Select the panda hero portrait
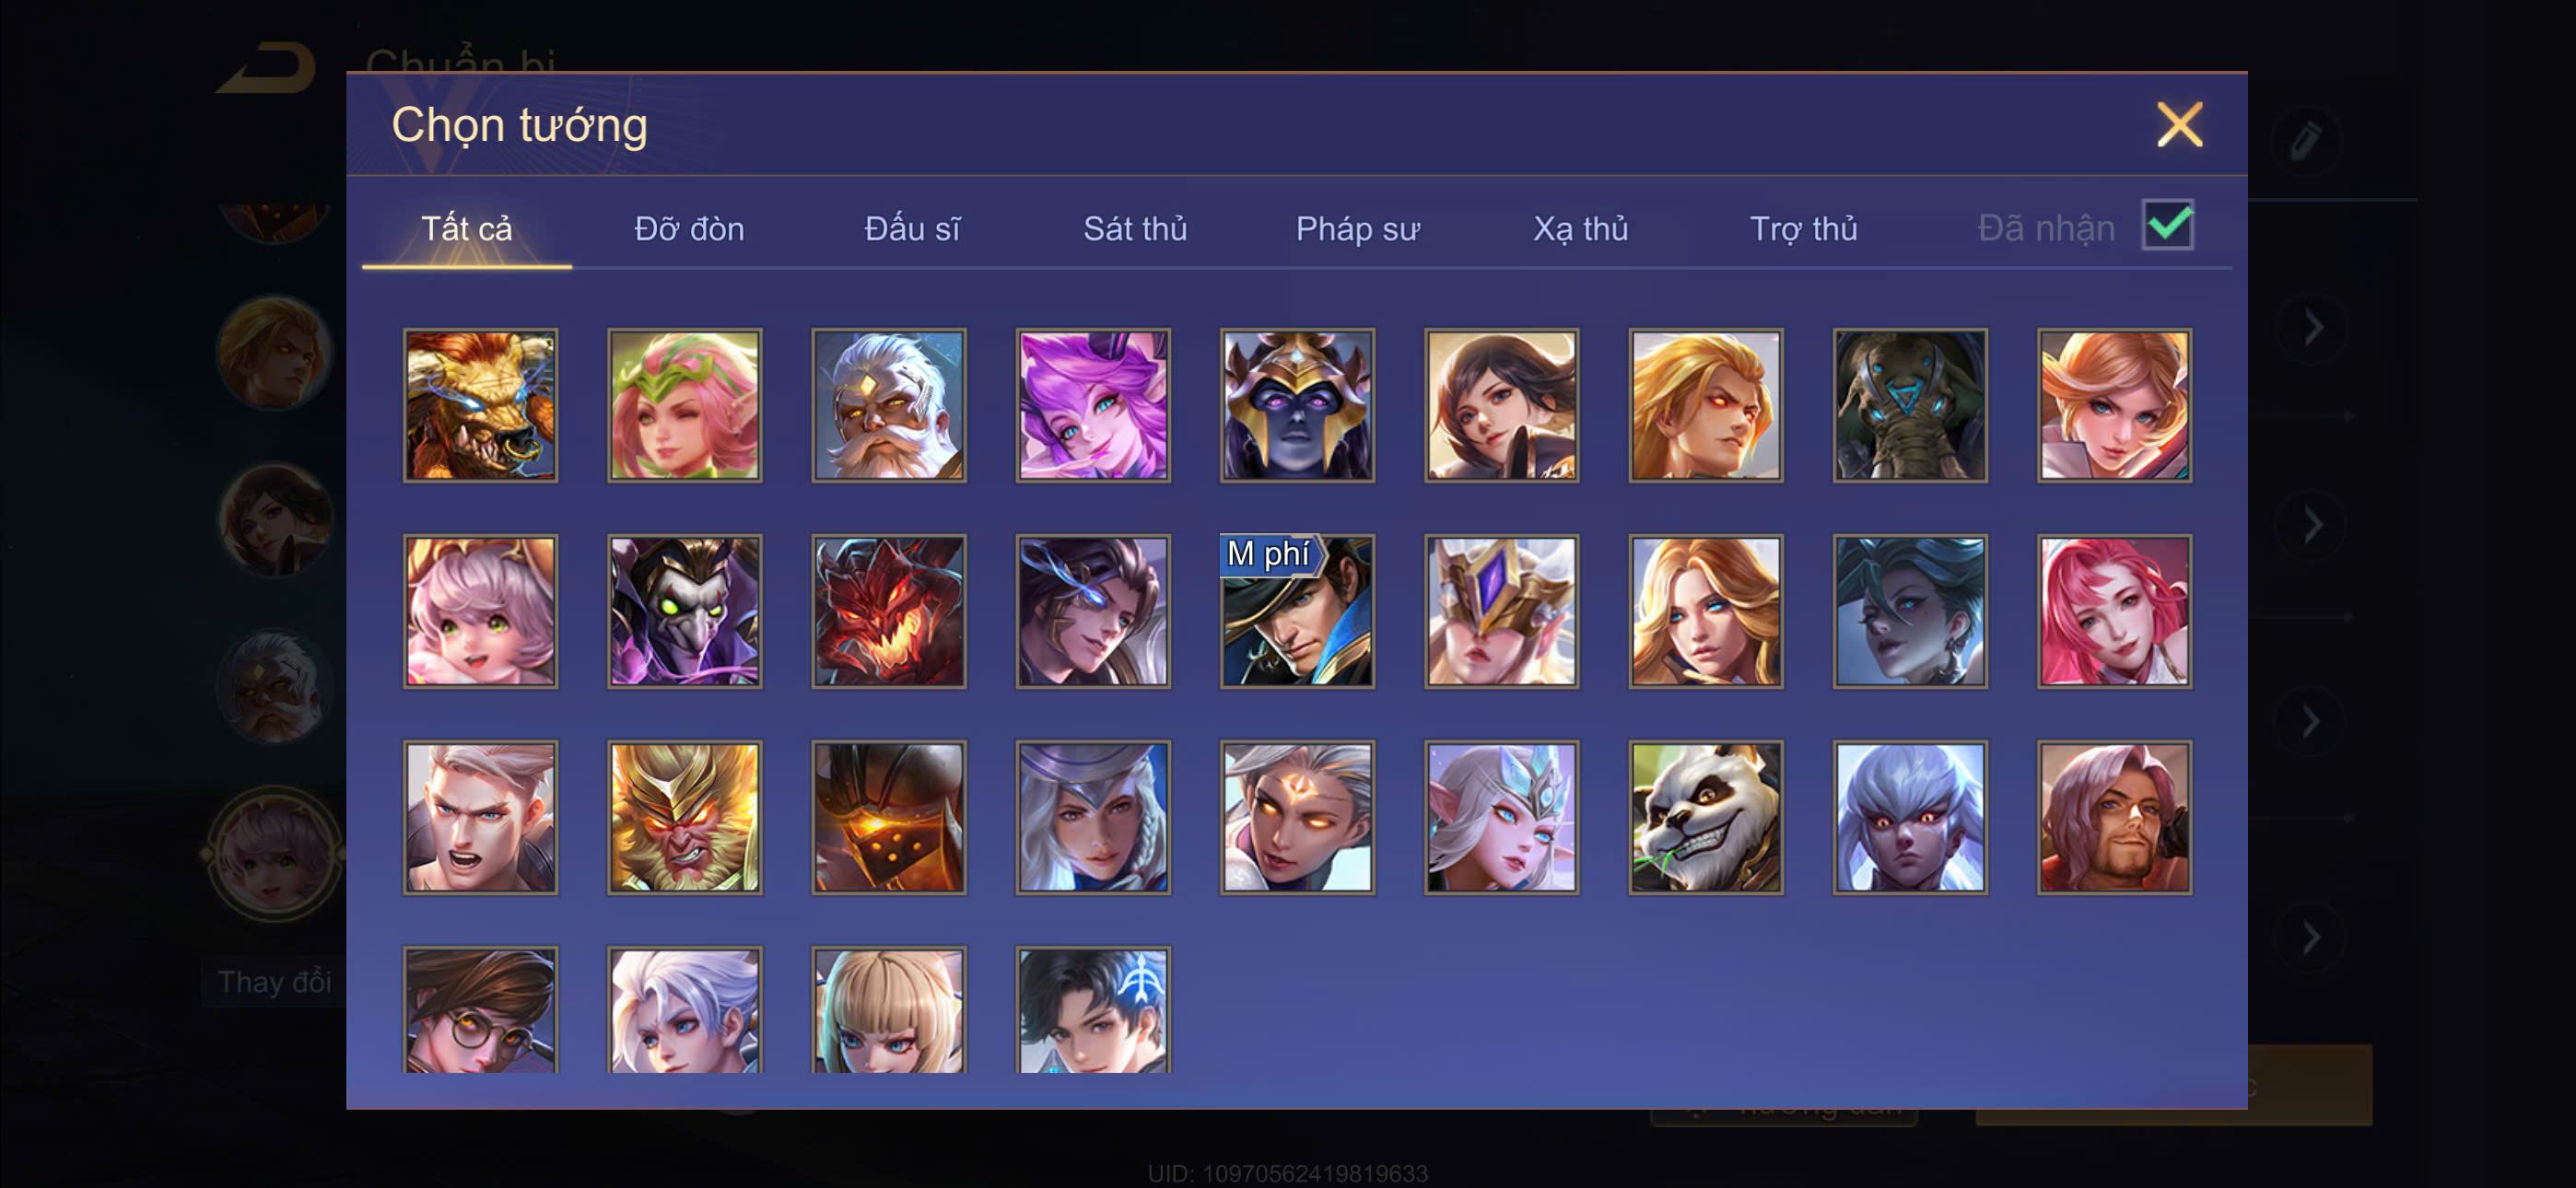This screenshot has width=2576, height=1188. tap(1705, 817)
